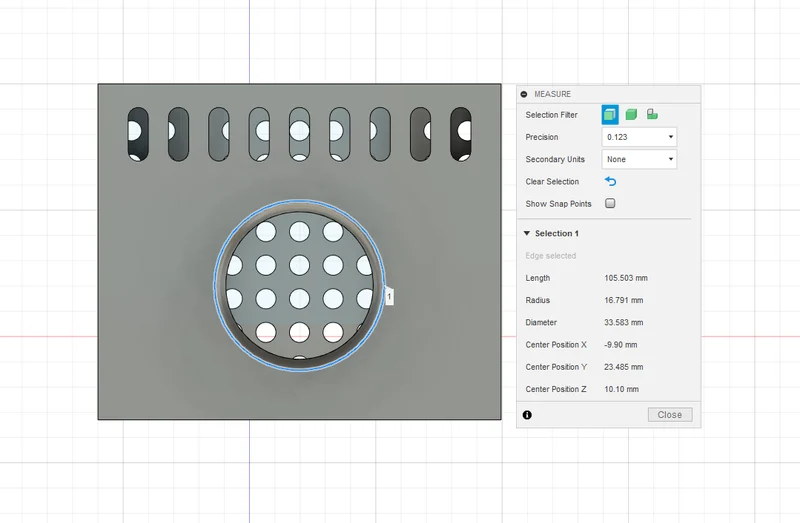Click the 'Edge selected' status text
The height and width of the screenshot is (523, 800).
(x=551, y=256)
